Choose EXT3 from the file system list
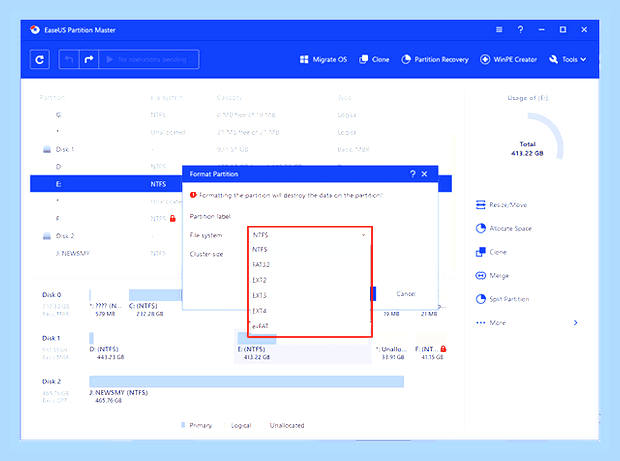The image size is (620, 461). 309,295
